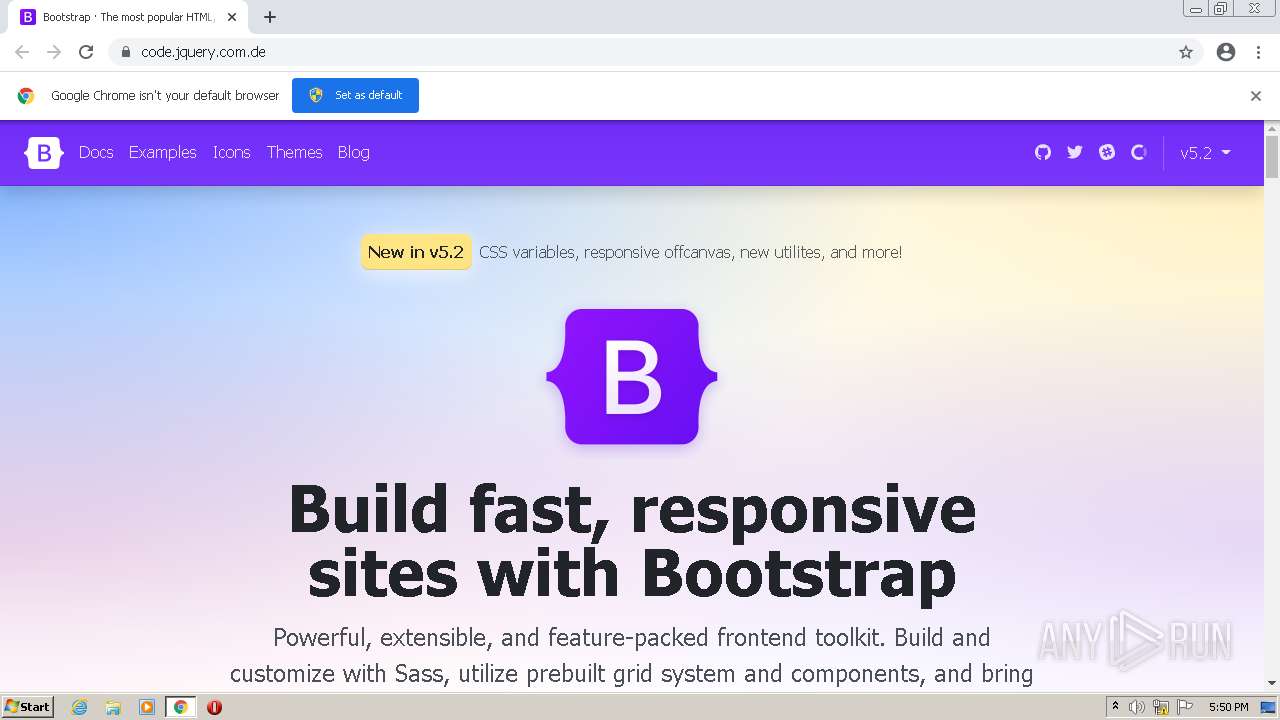Dismiss the default browser notification bar
1280x720 pixels.
[x=1256, y=96]
